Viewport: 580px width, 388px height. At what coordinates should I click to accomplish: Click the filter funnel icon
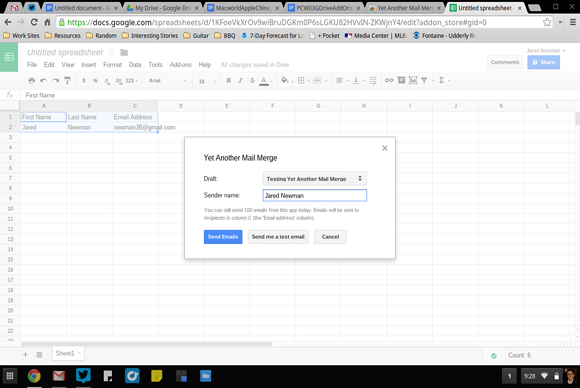424,80
